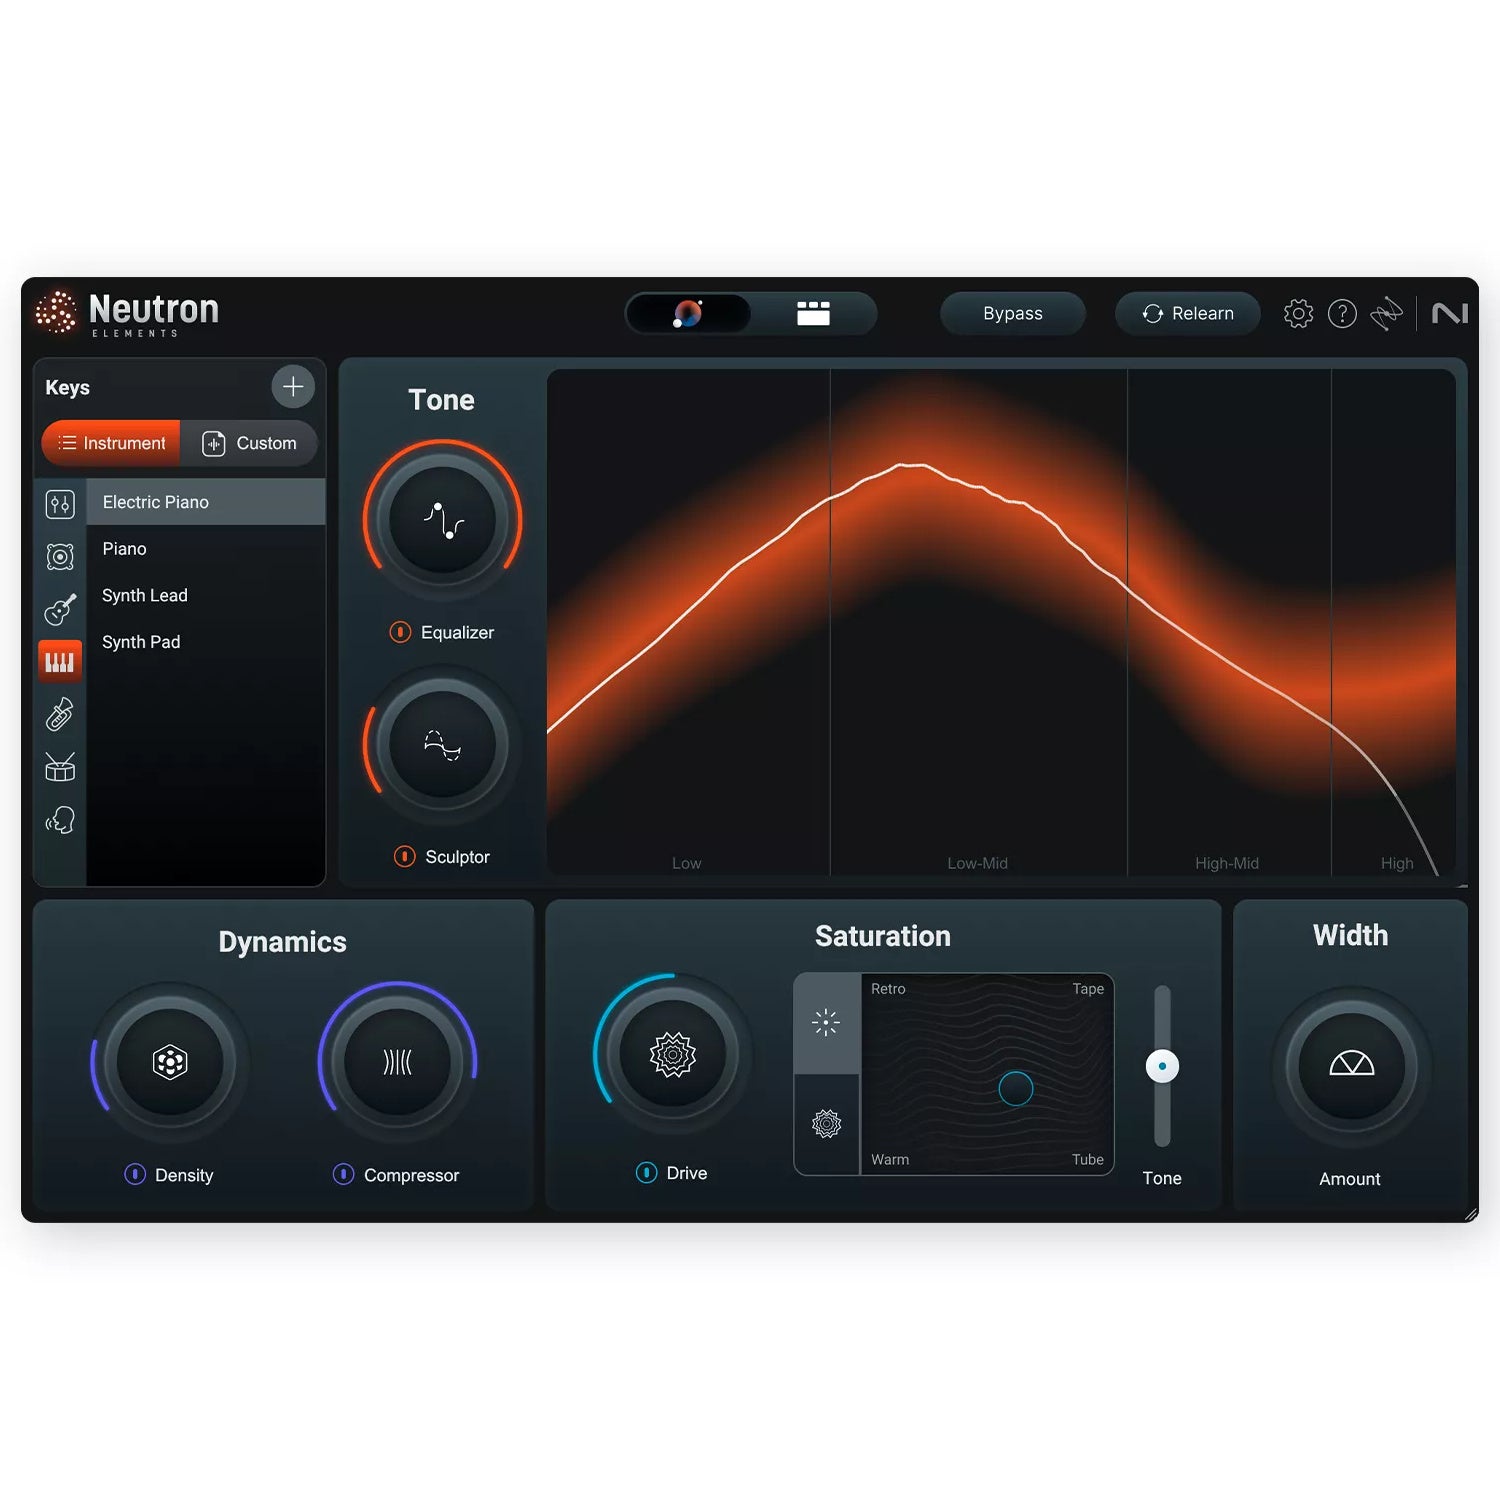Switch to the Instrument tab
Screen dimensions: 1500x1500
(111, 443)
